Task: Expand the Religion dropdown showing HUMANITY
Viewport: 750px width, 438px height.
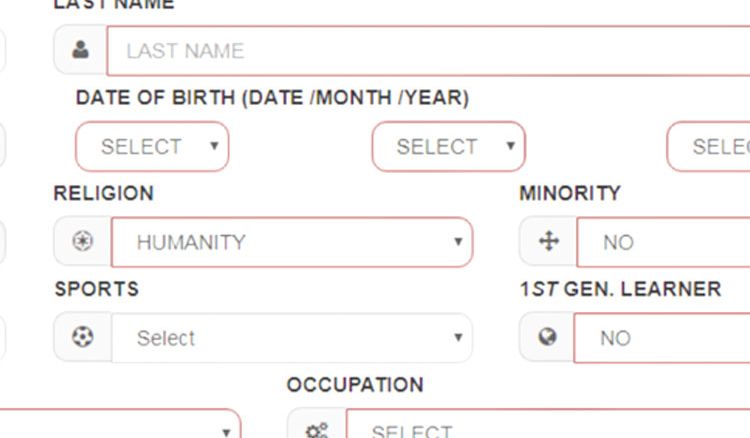Action: (x=292, y=242)
